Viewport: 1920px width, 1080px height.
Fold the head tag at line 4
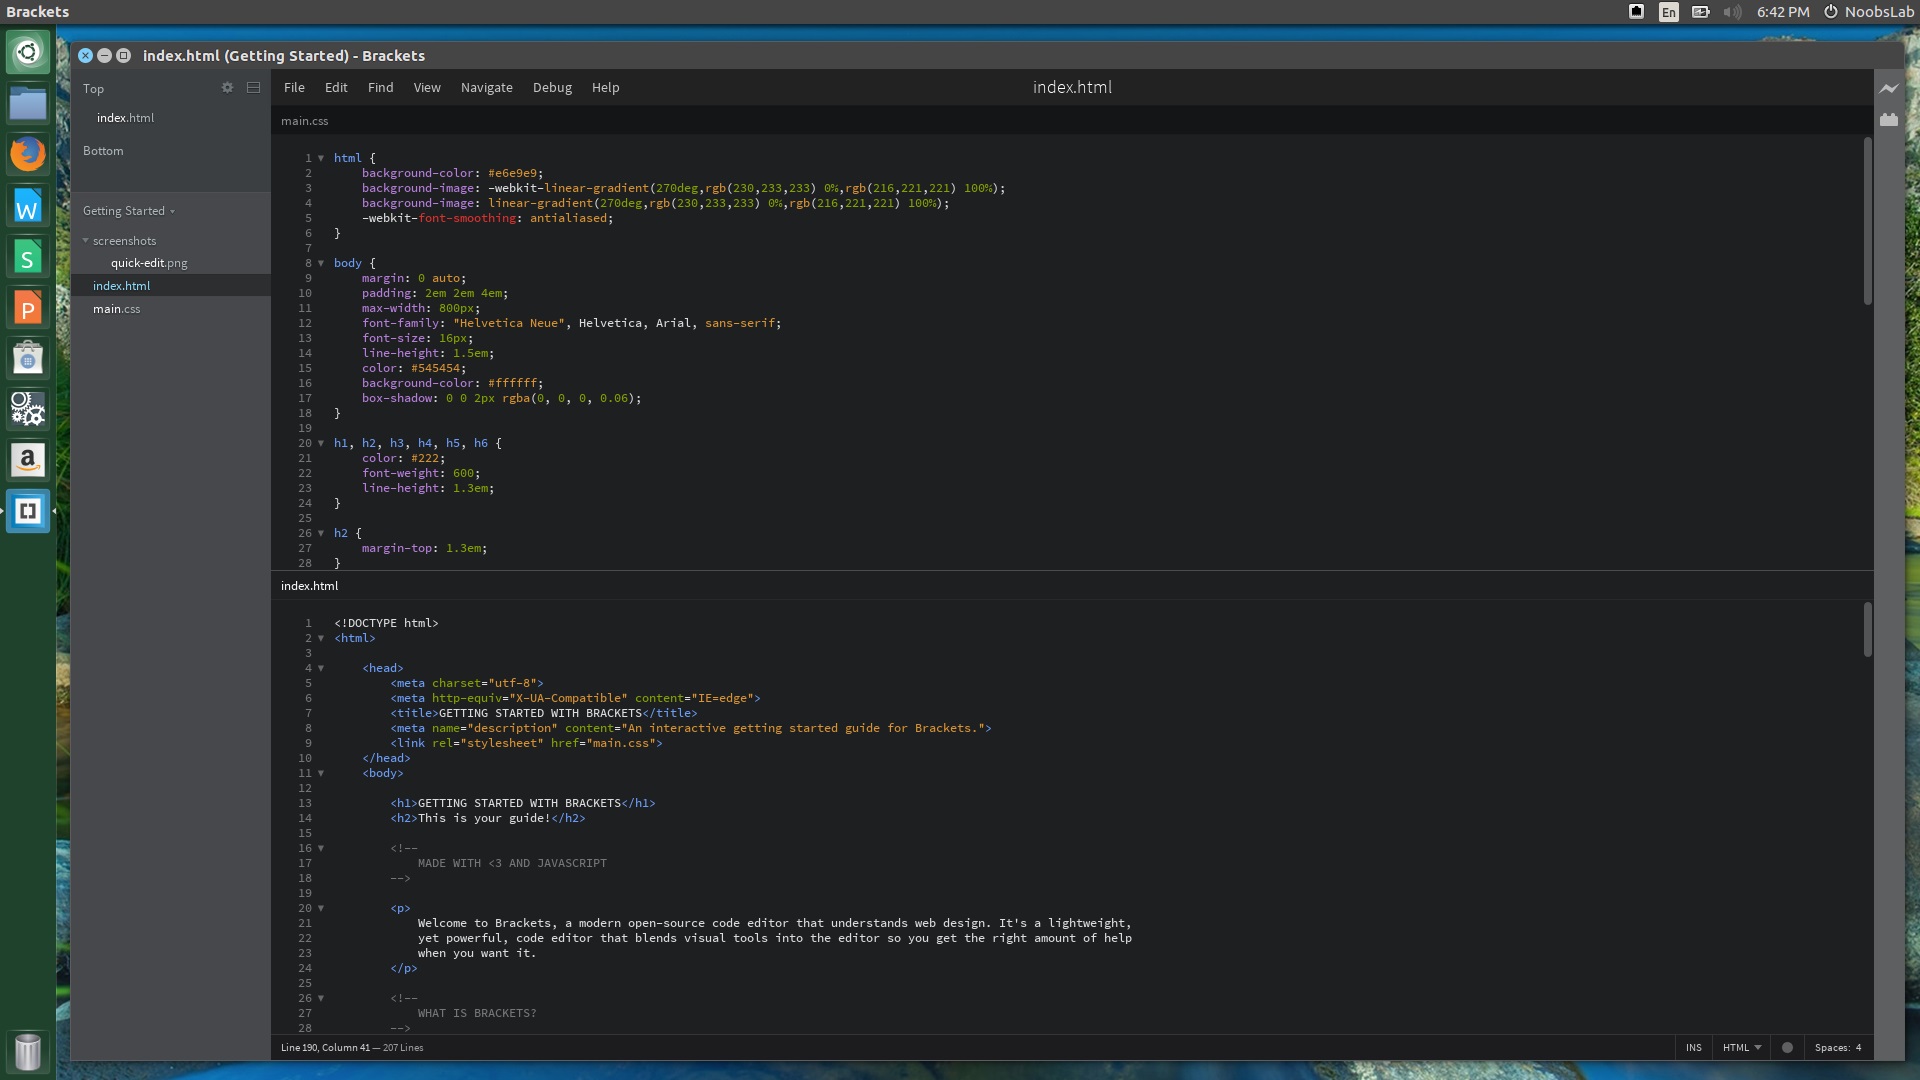pyautogui.click(x=321, y=668)
